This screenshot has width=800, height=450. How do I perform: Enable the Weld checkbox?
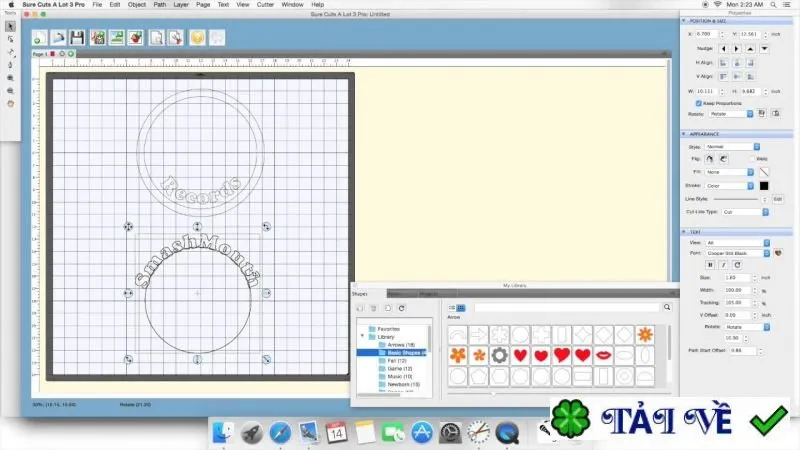752,159
